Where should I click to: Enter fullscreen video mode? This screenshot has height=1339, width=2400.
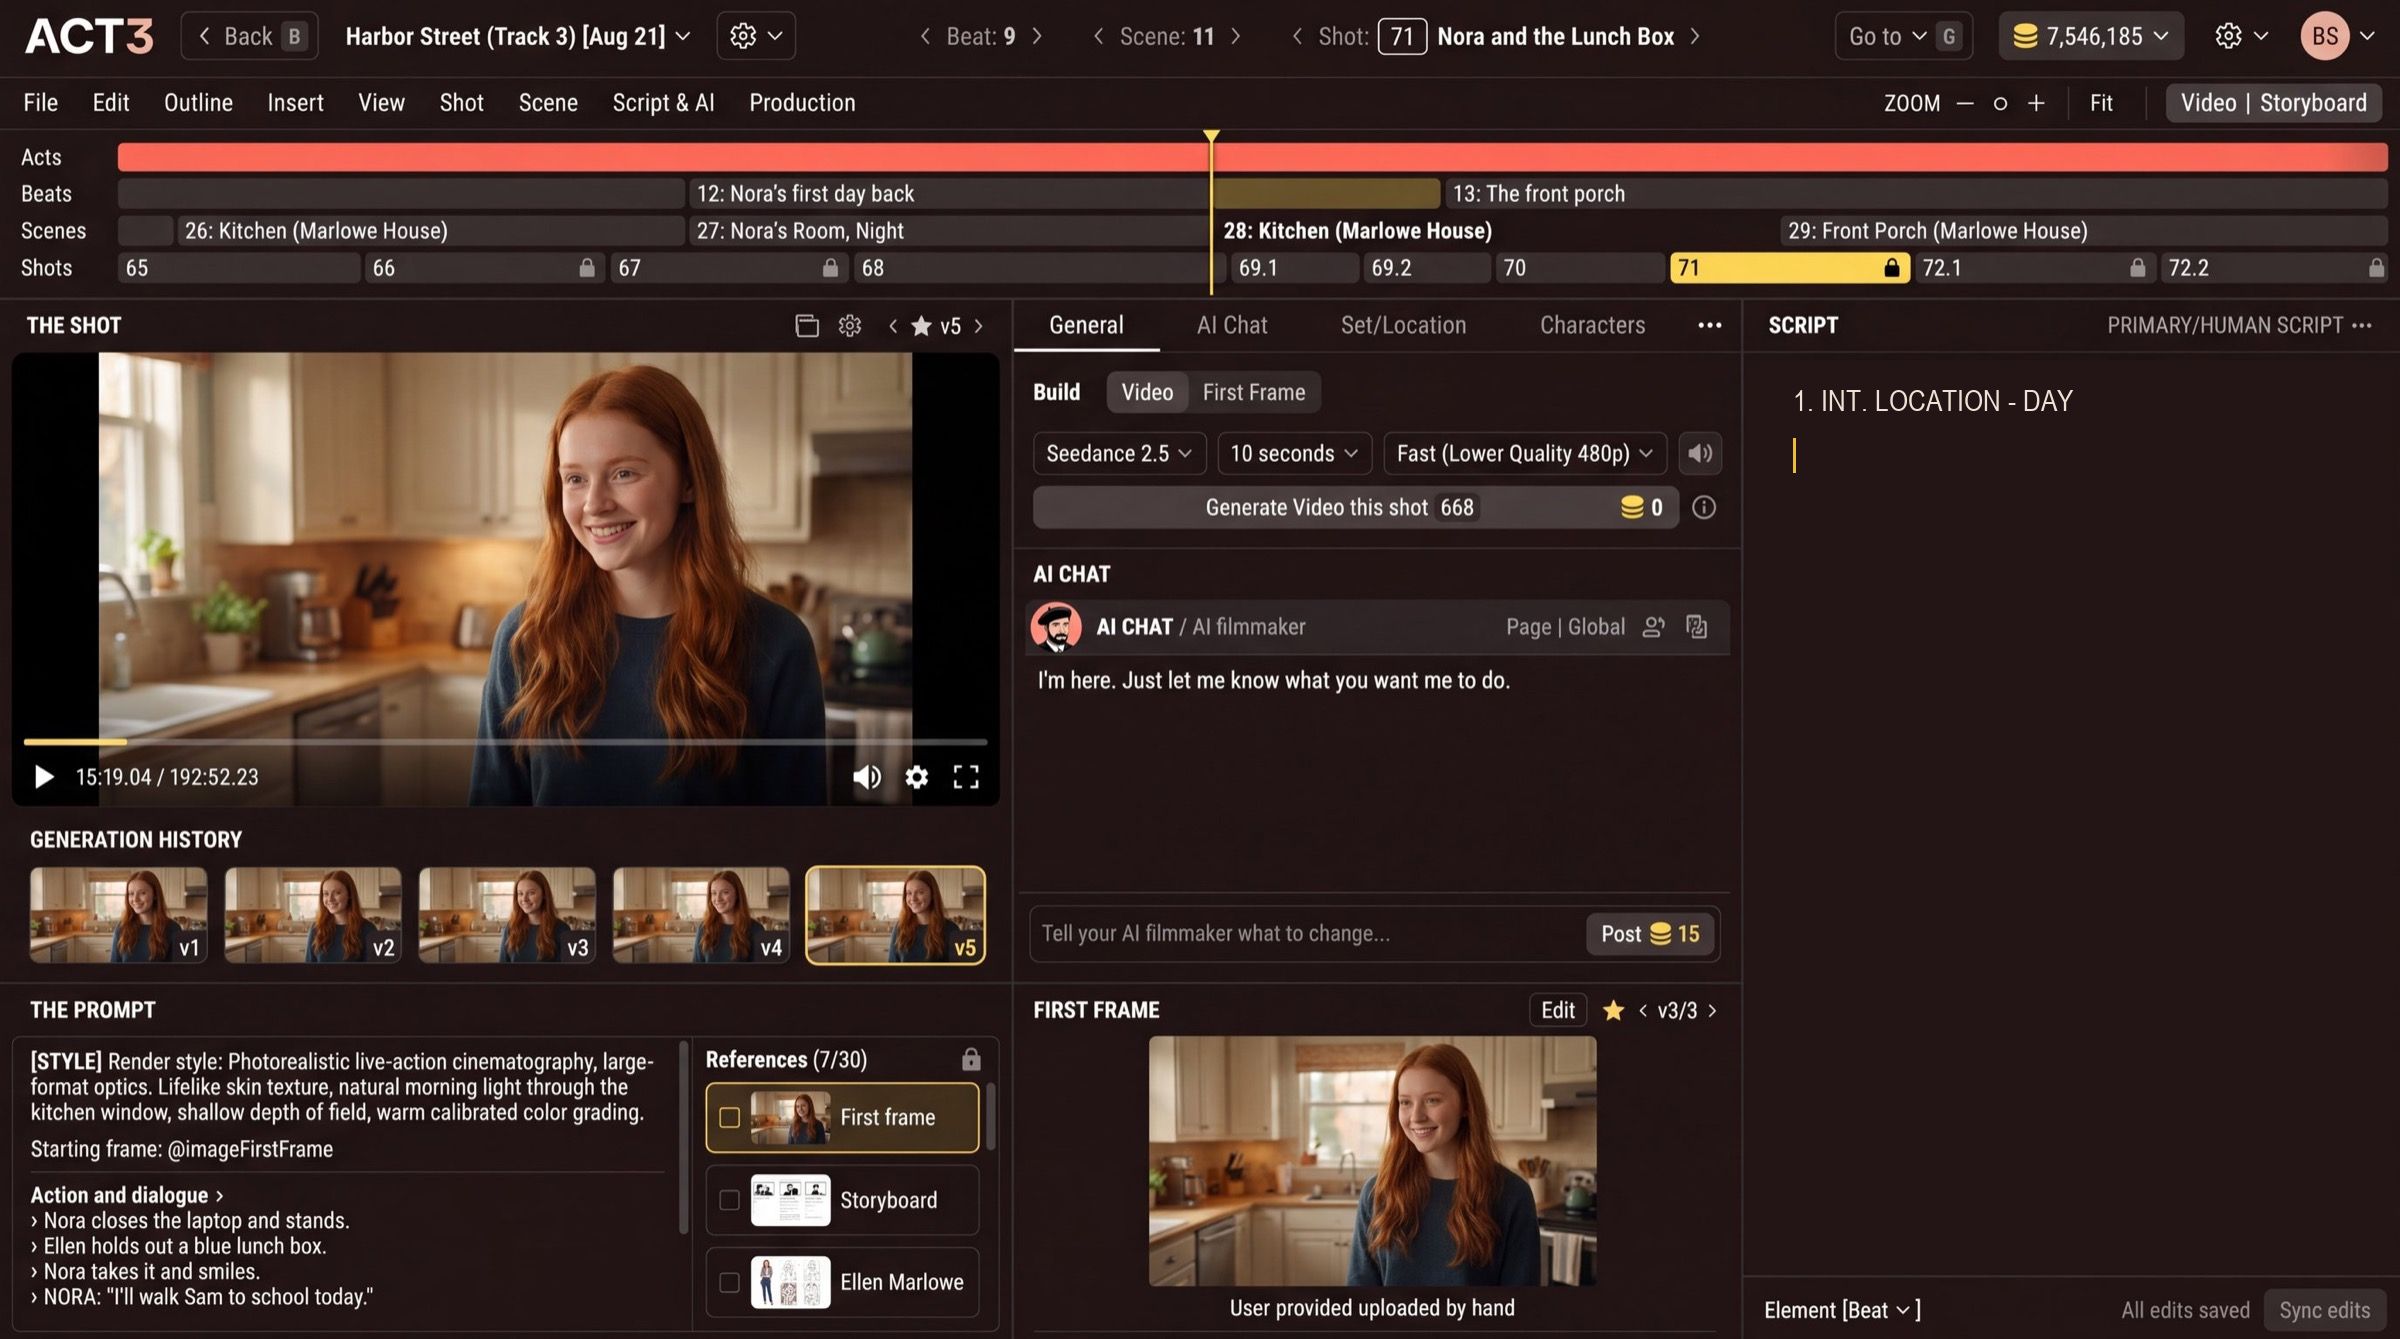tap(965, 777)
